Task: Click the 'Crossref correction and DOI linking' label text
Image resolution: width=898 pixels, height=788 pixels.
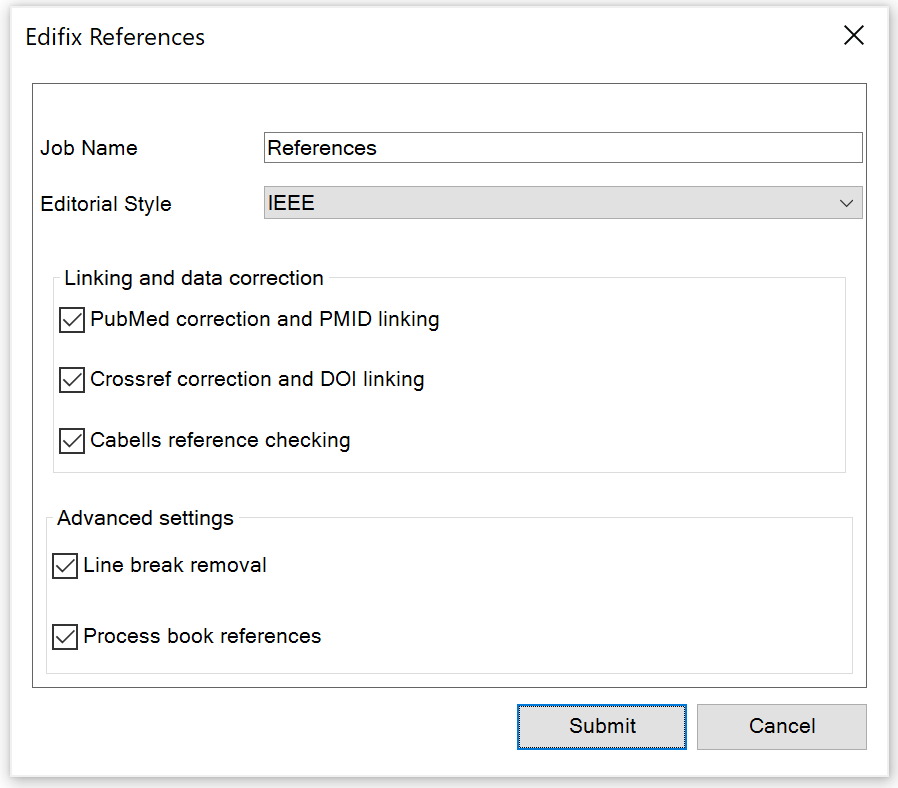Action: tap(257, 380)
